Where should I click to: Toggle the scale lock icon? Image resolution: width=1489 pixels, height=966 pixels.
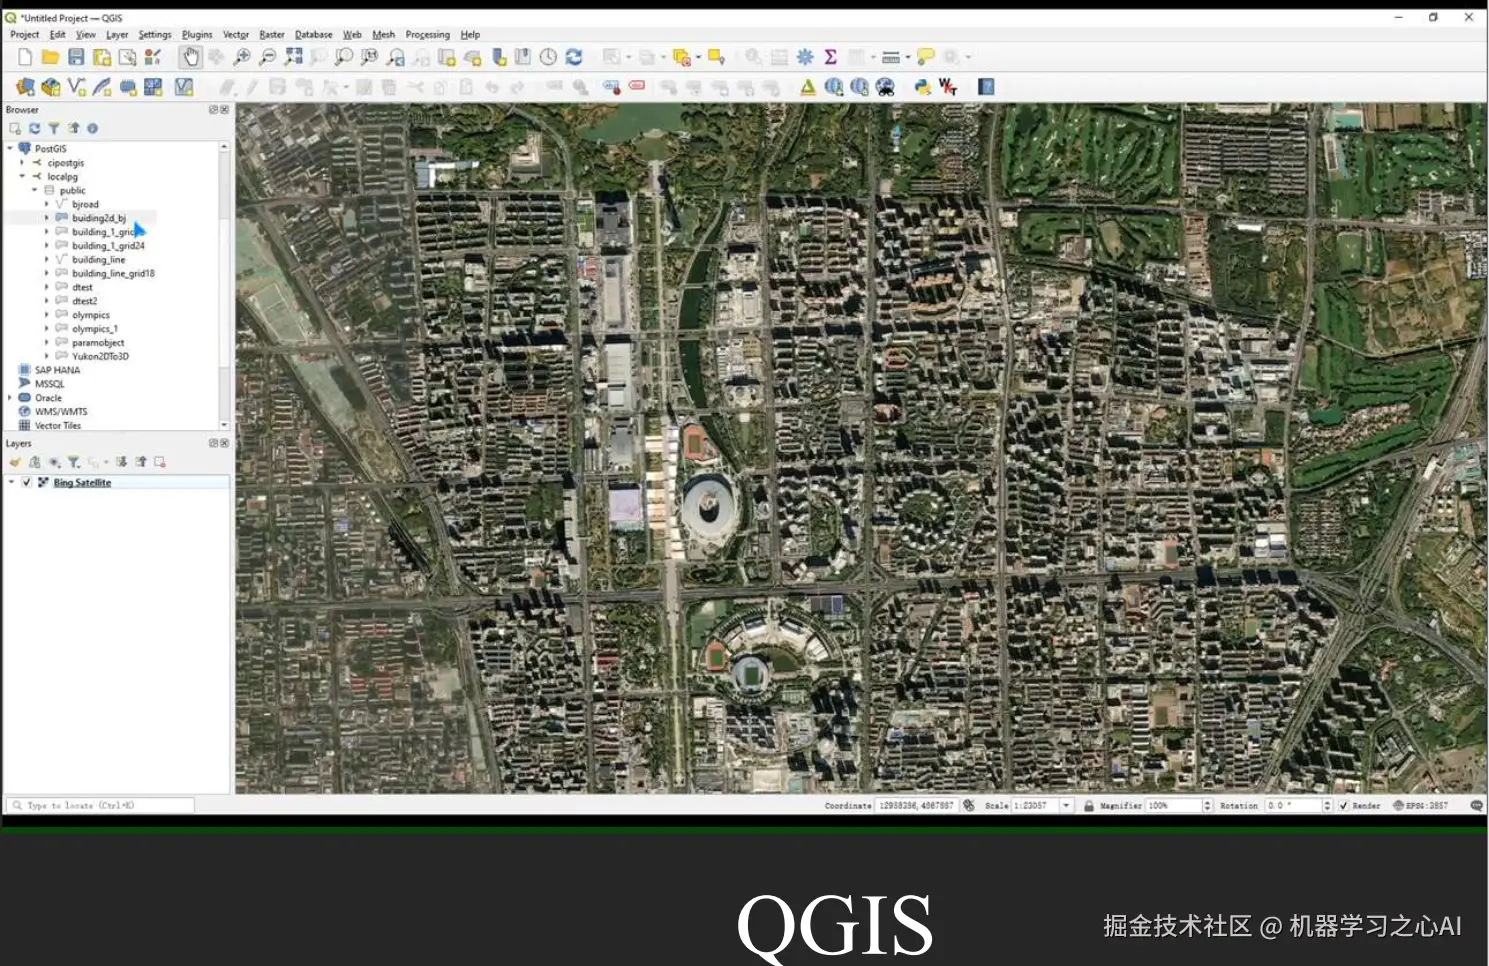click(x=1088, y=805)
